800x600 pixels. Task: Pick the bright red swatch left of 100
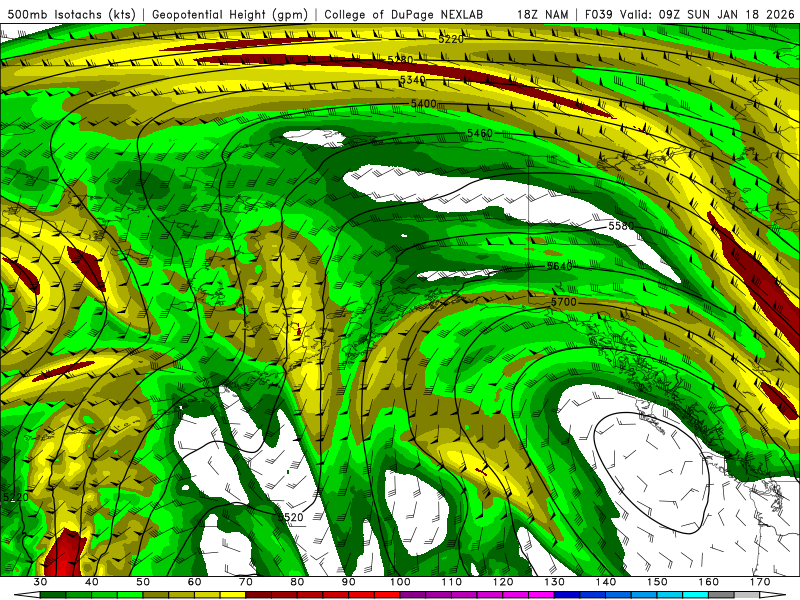387,595
